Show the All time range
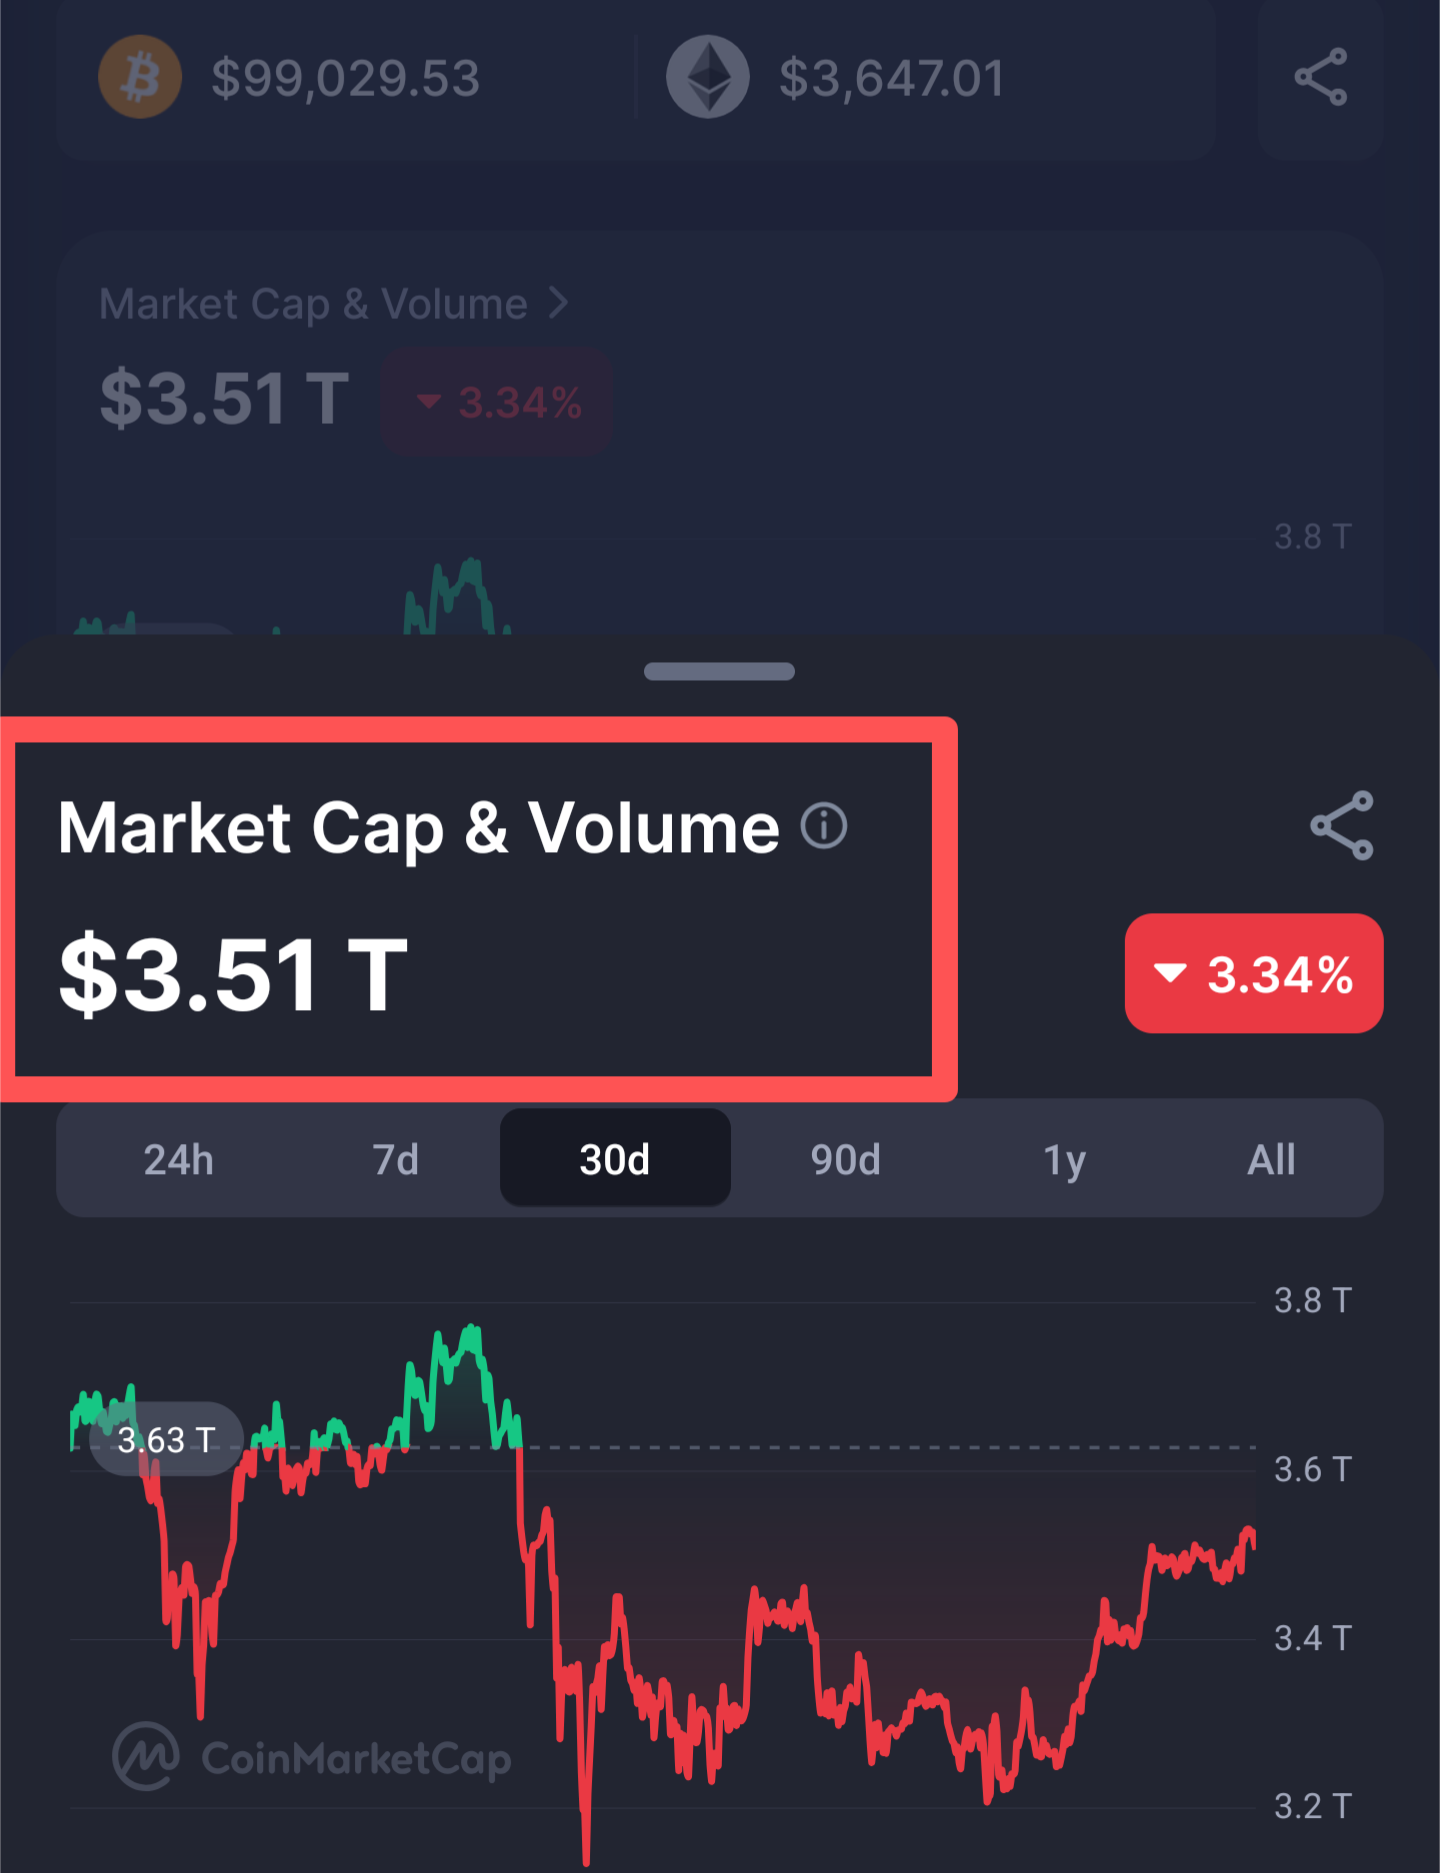The width and height of the screenshot is (1440, 1873). (1271, 1160)
